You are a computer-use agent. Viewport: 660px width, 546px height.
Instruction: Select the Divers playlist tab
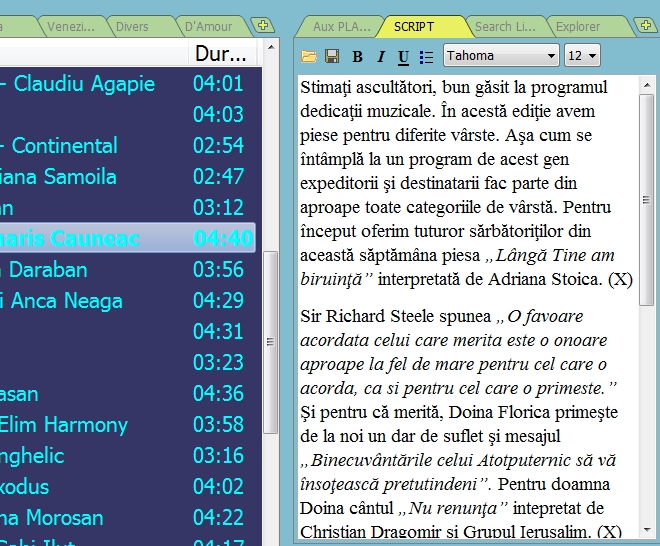tap(132, 27)
